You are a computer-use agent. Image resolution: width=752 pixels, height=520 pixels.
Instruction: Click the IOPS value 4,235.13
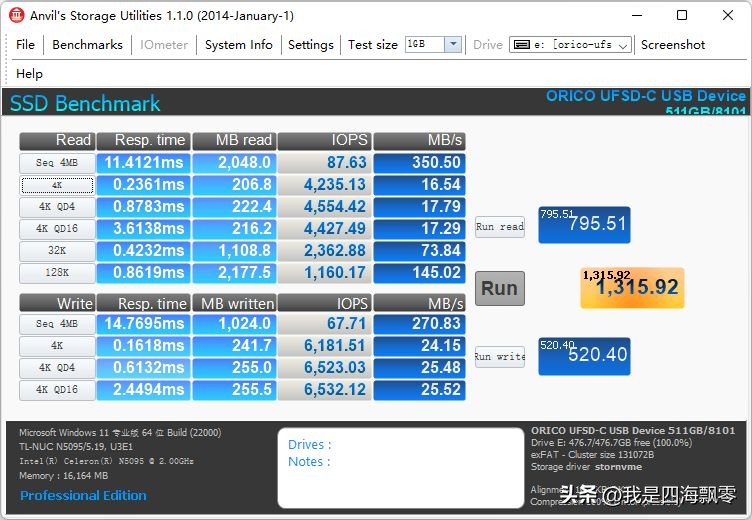[325, 185]
